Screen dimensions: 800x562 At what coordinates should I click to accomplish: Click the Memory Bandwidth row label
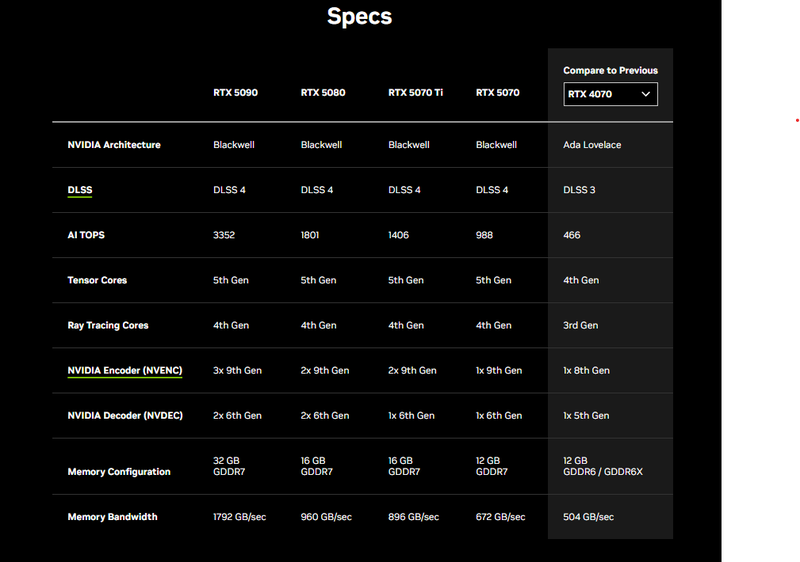pos(113,517)
